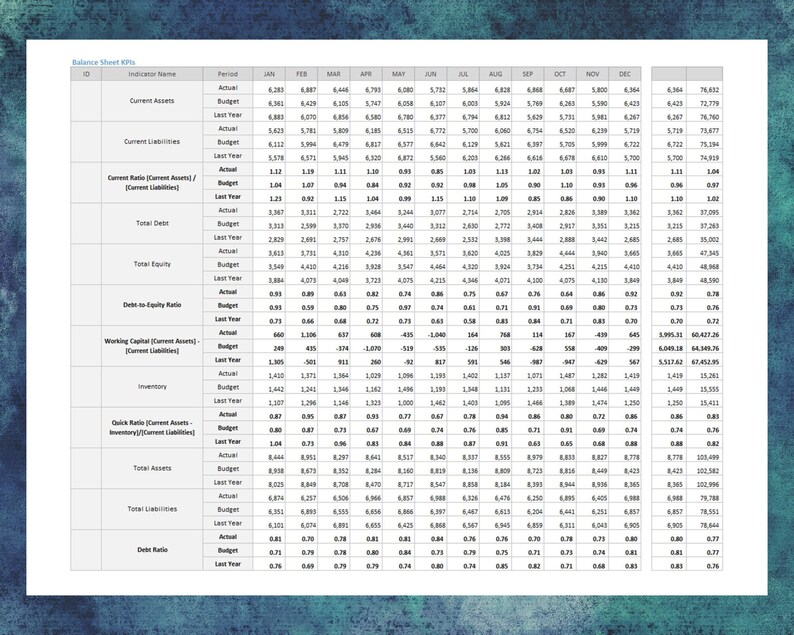This screenshot has height=635, width=794.
Task: Select the 'Working Capital' indicator cell
Action: [x=152, y=346]
